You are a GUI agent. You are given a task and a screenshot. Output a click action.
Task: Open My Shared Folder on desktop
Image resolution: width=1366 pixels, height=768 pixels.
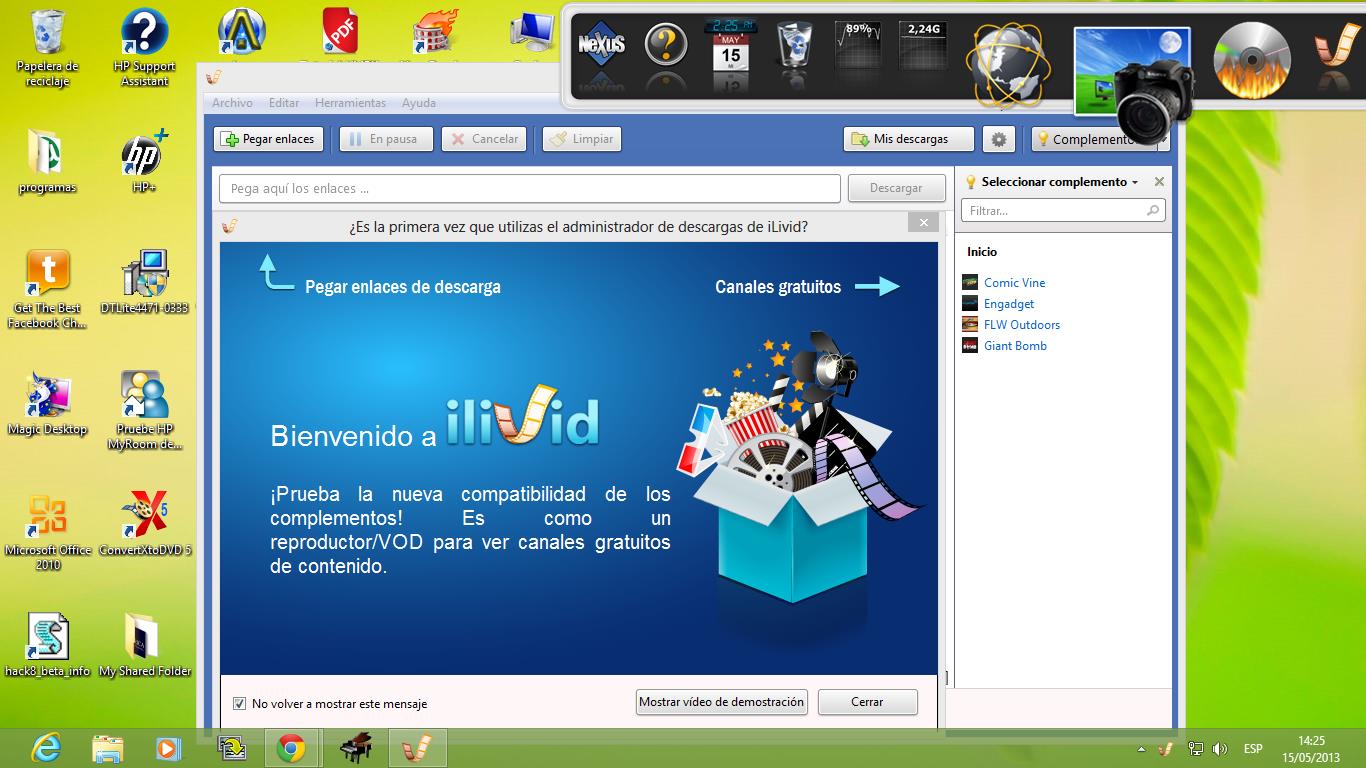point(144,645)
